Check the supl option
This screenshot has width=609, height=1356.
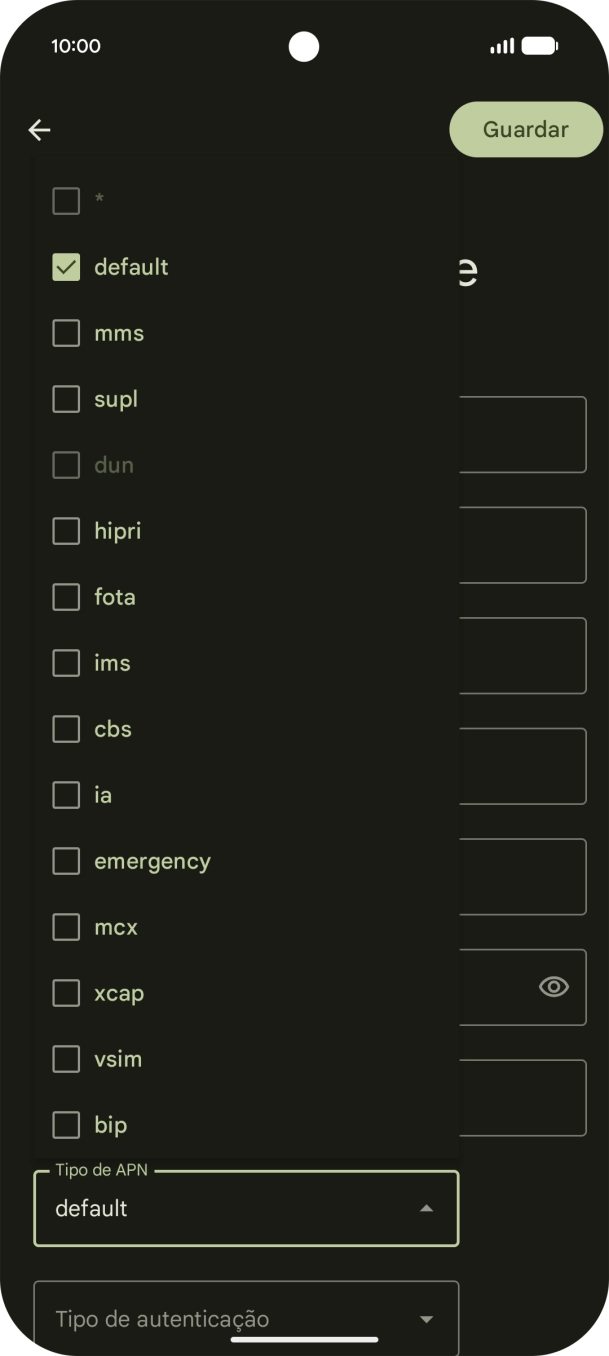[66, 399]
